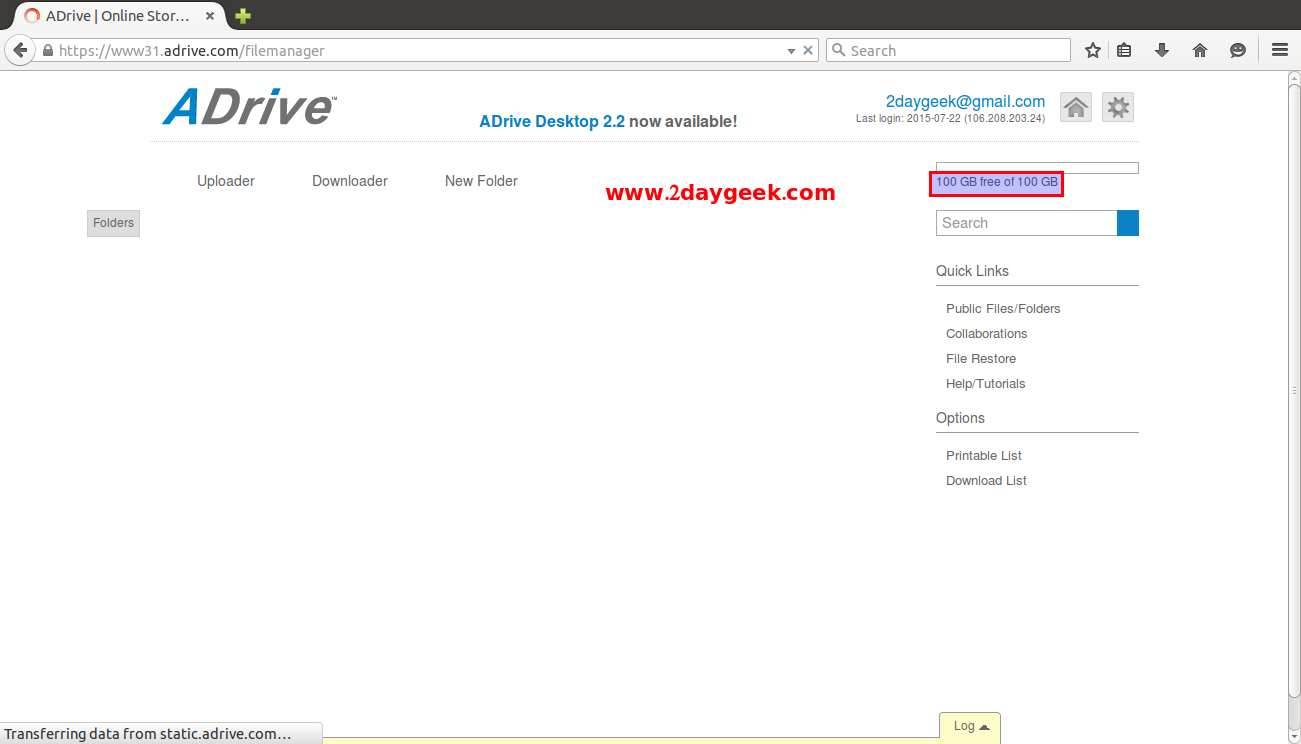Screen dimensions: 1301x744
Task: Click the 'Transferring data' status bar text
Action: pyautogui.click(x=148, y=734)
